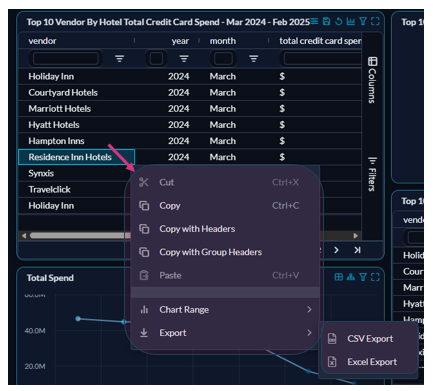
Task: Choose Cut in context menu
Action: 225,182
